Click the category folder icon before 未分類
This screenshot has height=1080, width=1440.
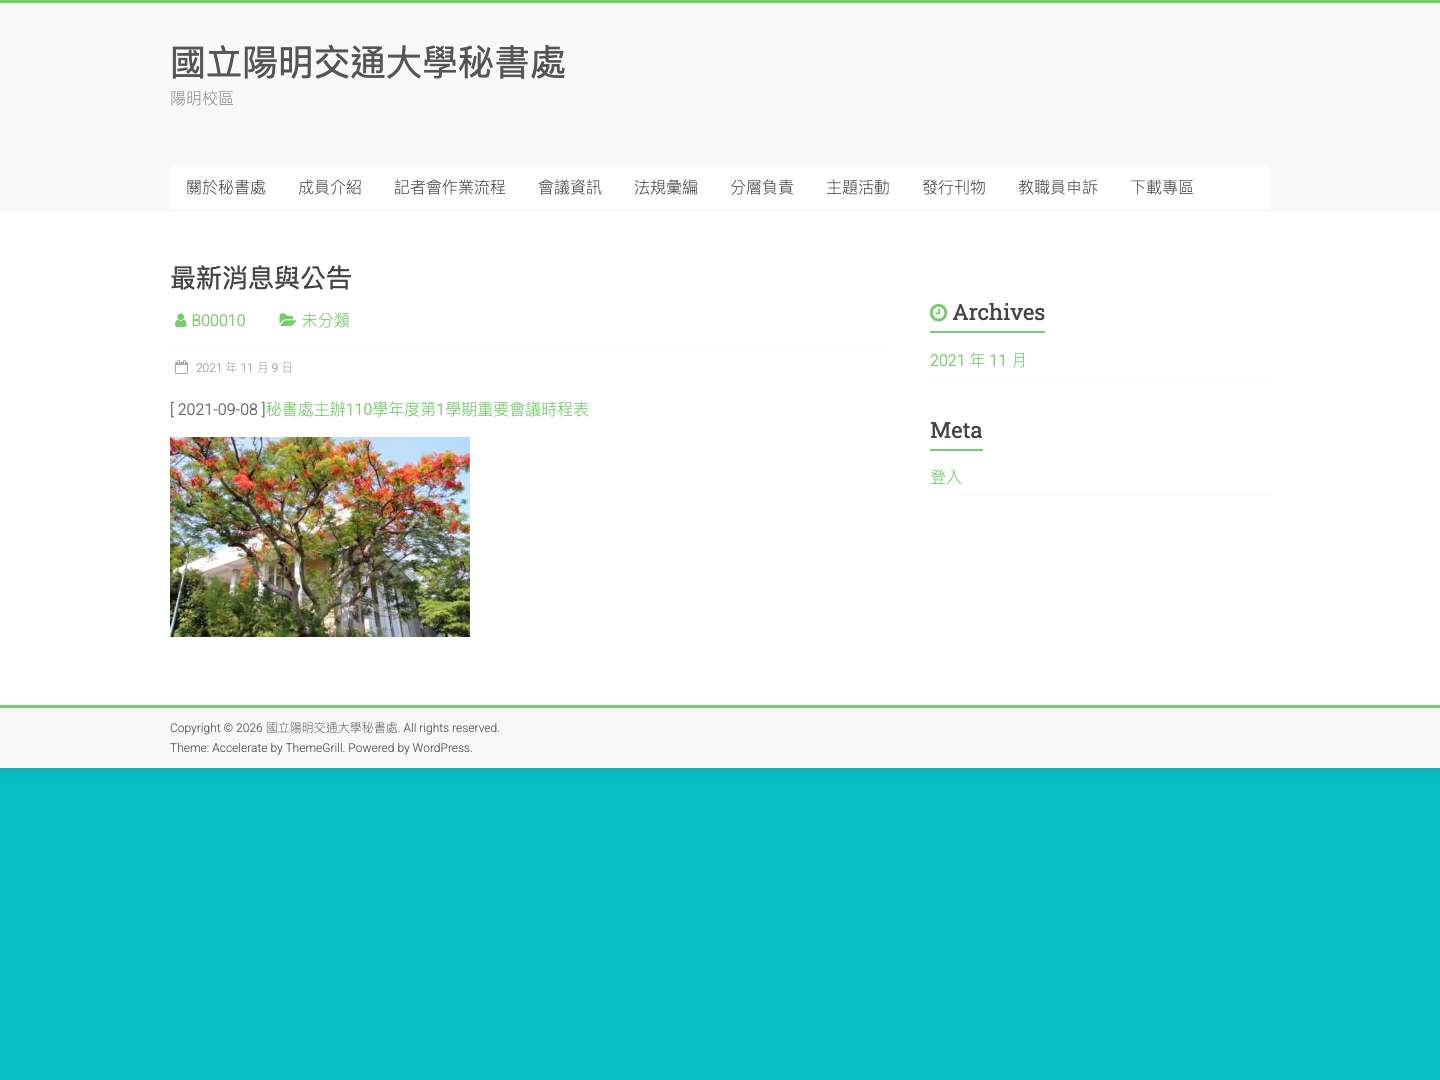[288, 320]
